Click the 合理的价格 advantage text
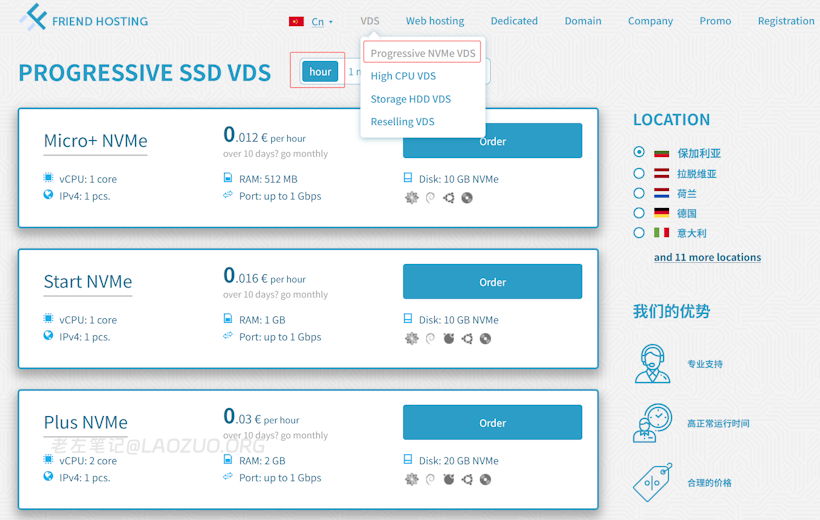 pos(709,482)
